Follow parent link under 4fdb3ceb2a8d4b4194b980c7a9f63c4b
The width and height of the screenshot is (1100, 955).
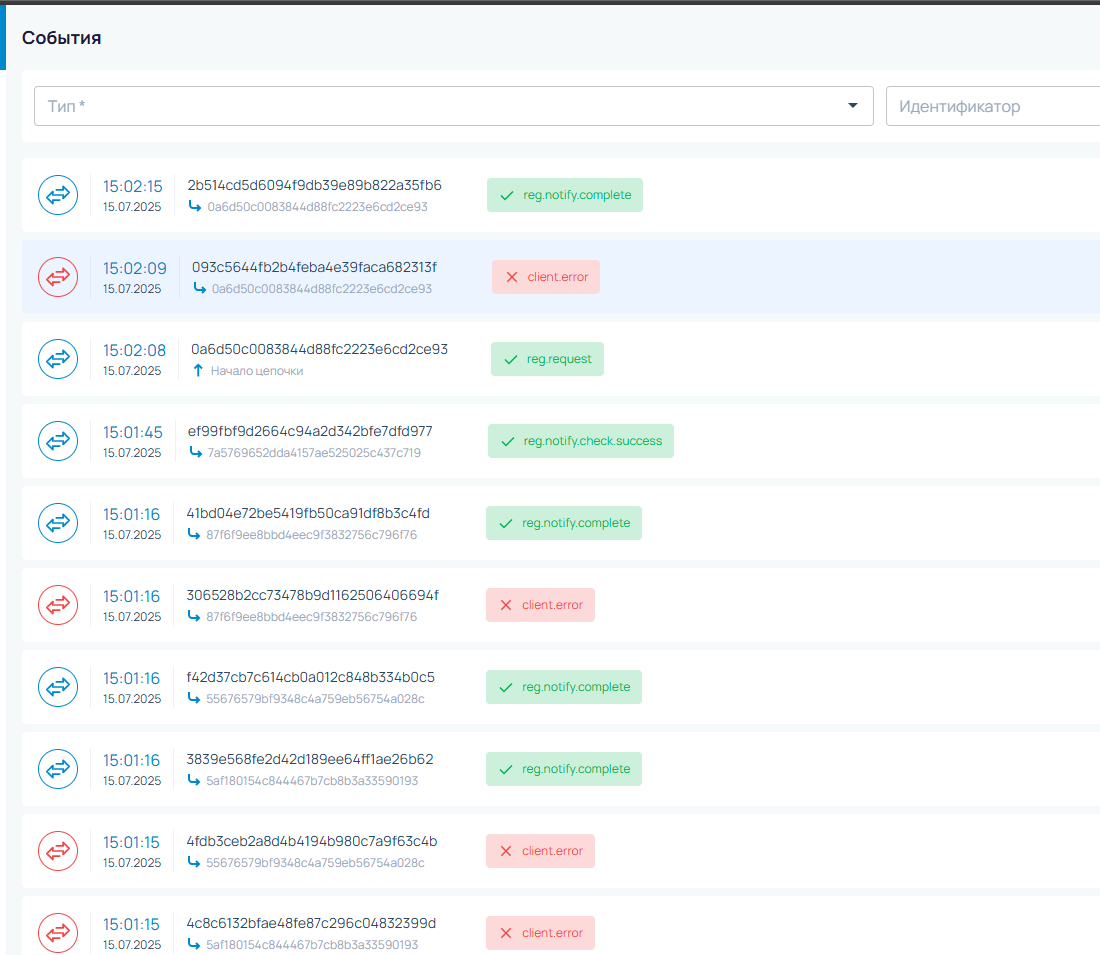[315, 863]
